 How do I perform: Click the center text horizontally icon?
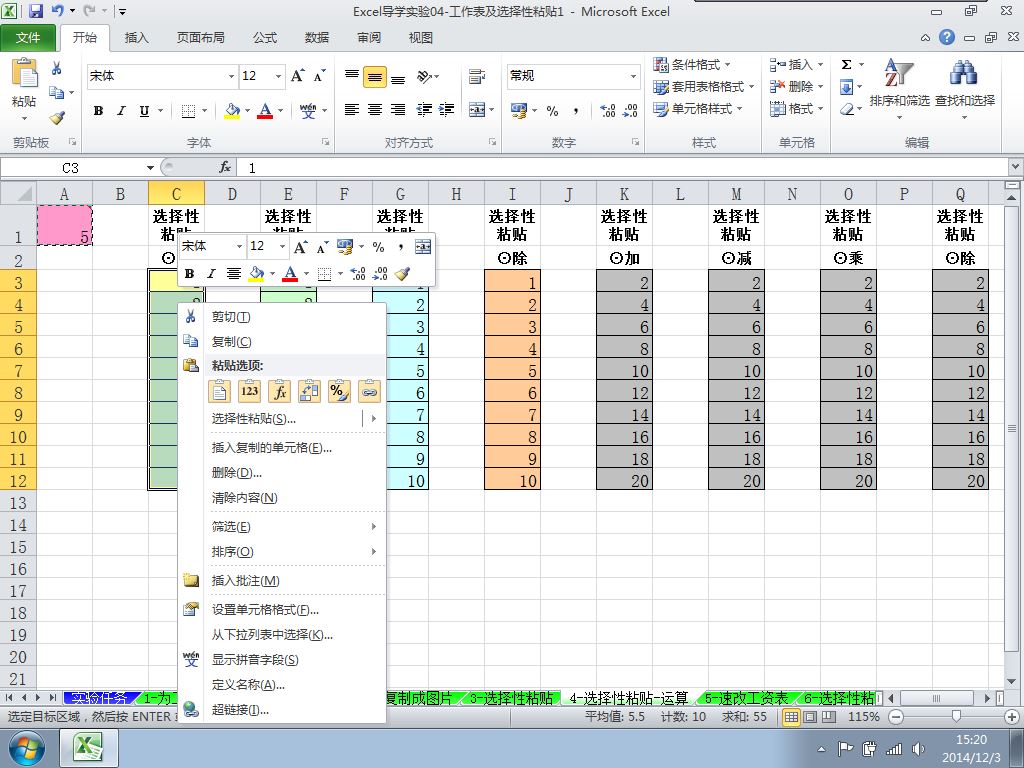pyautogui.click(x=375, y=110)
